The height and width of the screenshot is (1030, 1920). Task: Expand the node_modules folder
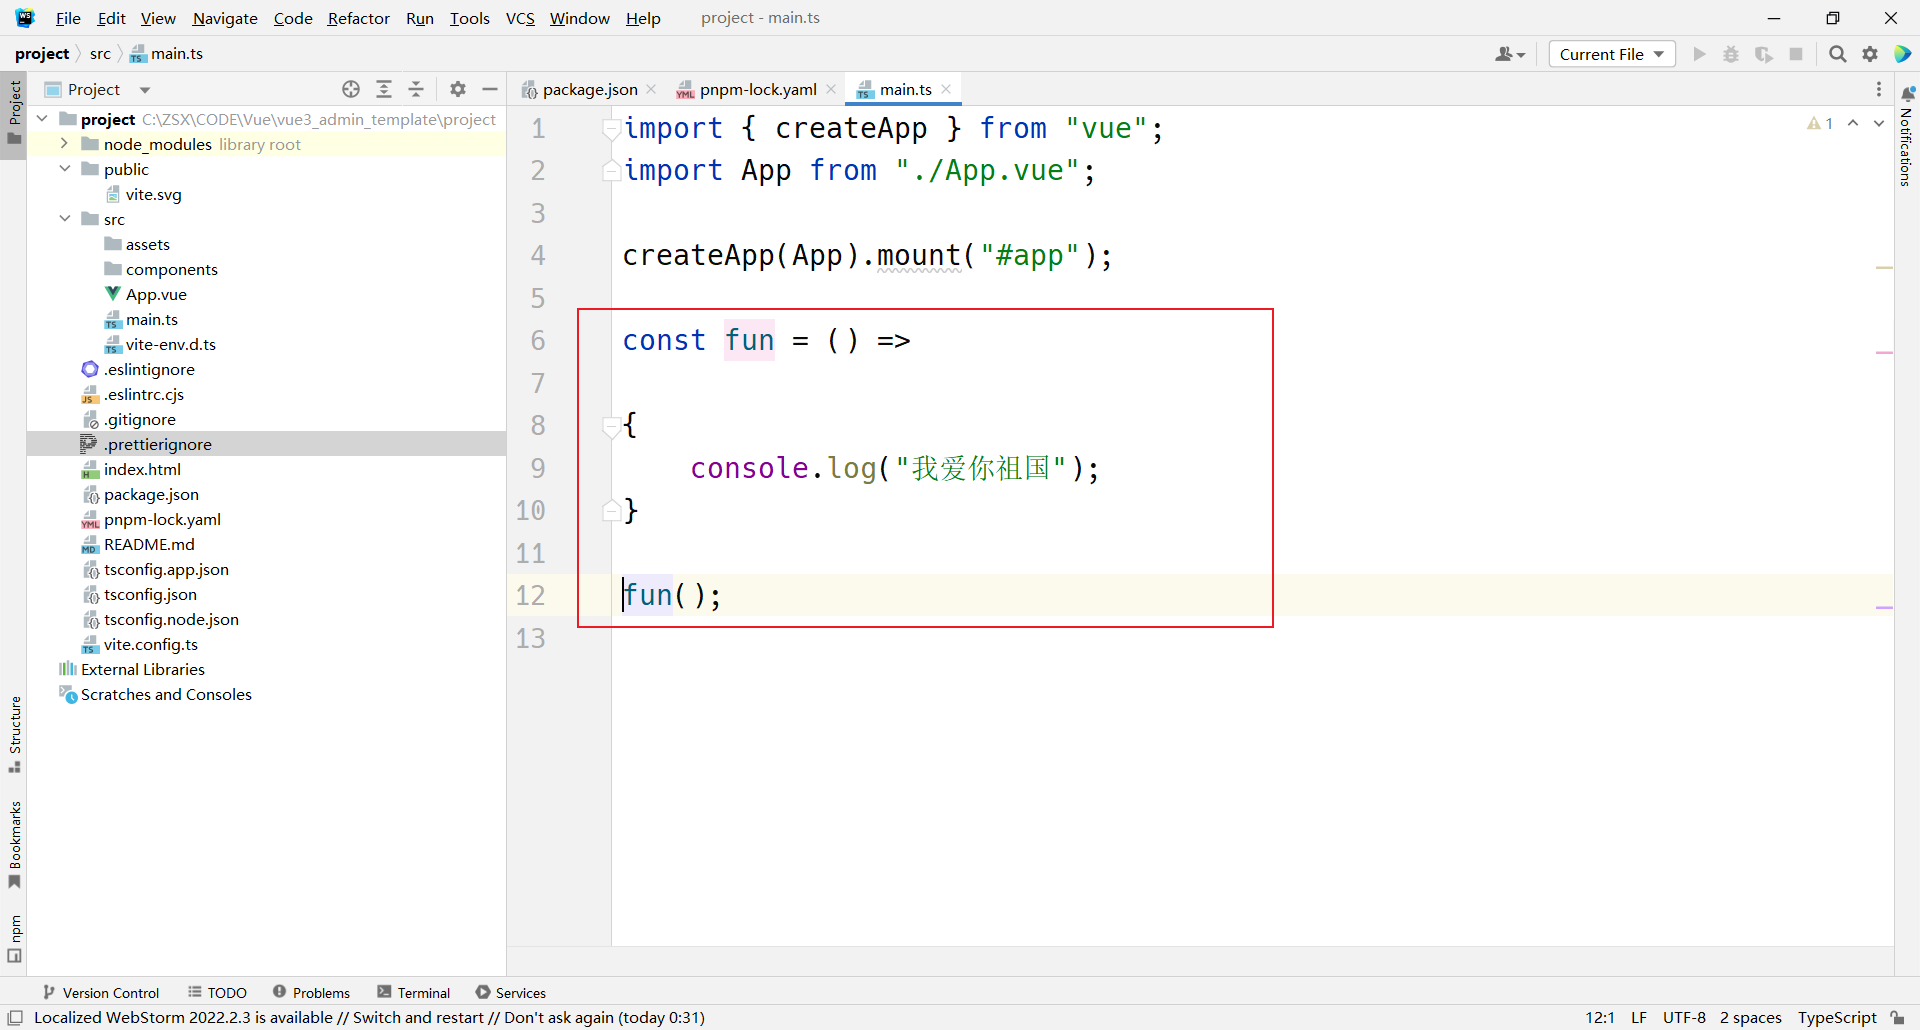click(x=65, y=144)
